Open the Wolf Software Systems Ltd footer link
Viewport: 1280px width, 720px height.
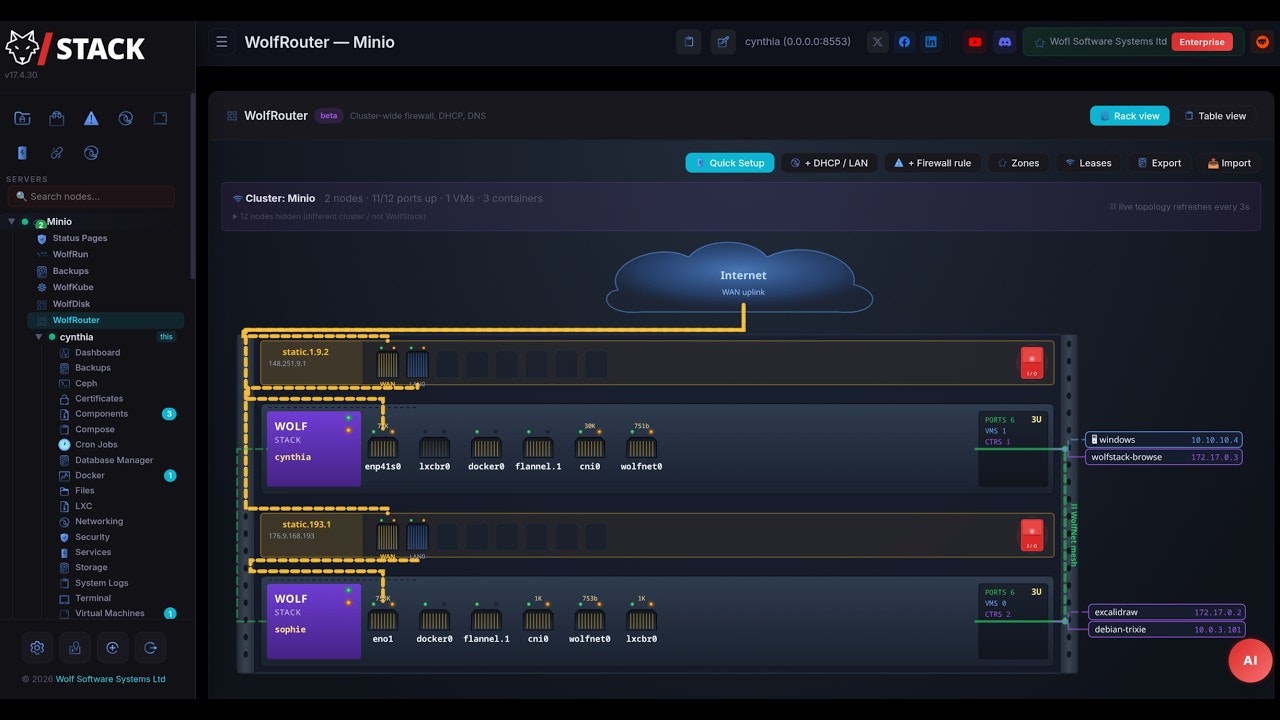coord(111,679)
